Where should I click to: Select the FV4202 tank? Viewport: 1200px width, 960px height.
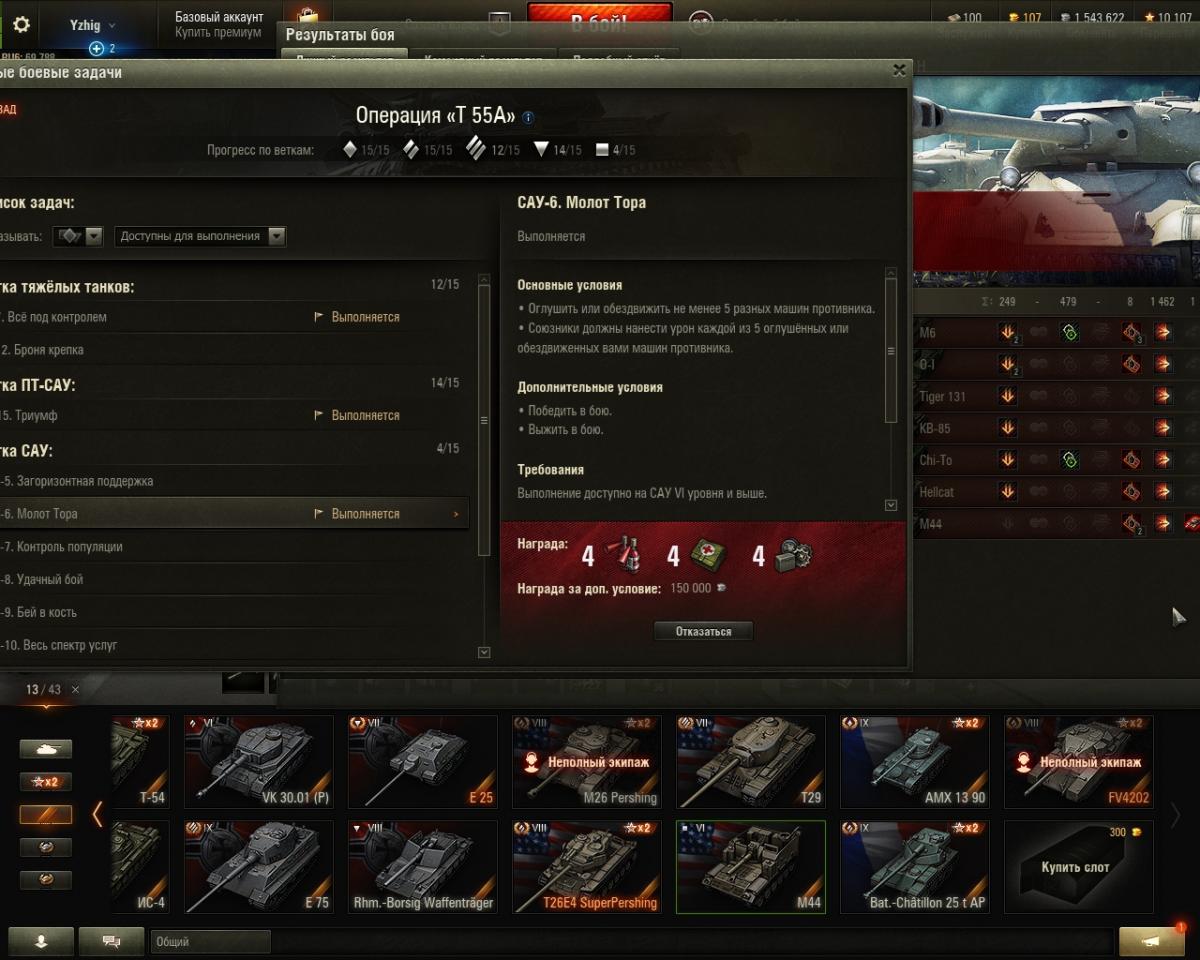coord(1078,761)
